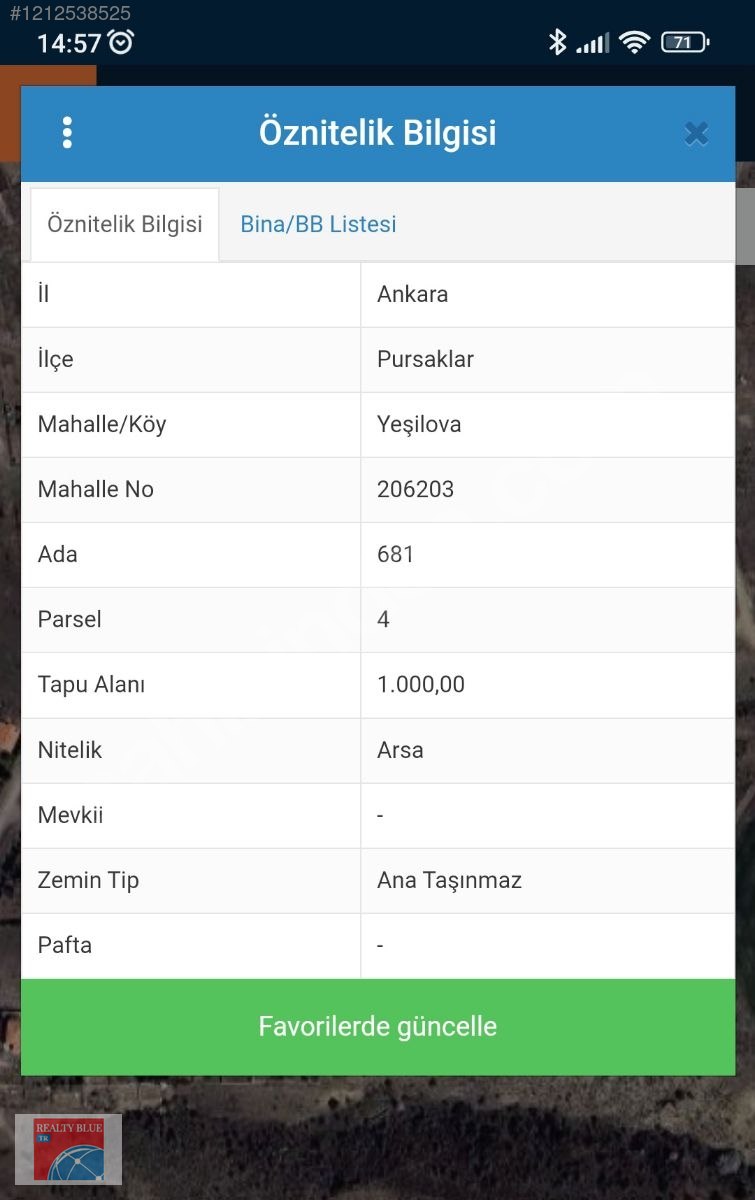
Task: Tap the alarm clock status icon
Action: (x=121, y=42)
